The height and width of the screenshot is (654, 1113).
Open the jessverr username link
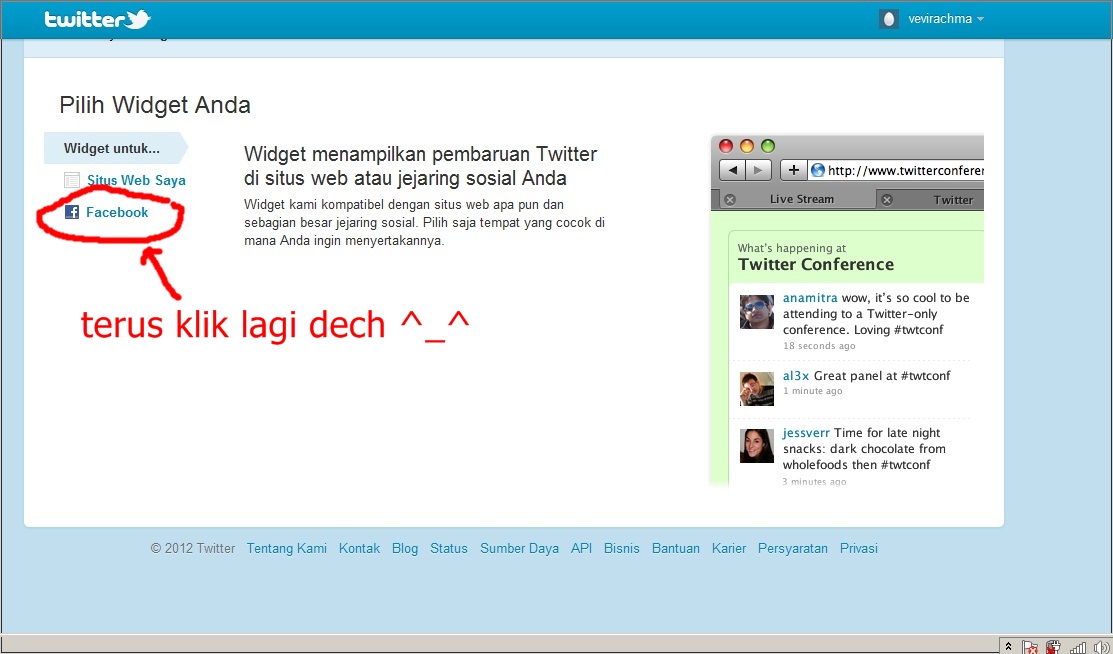pyautogui.click(x=806, y=433)
